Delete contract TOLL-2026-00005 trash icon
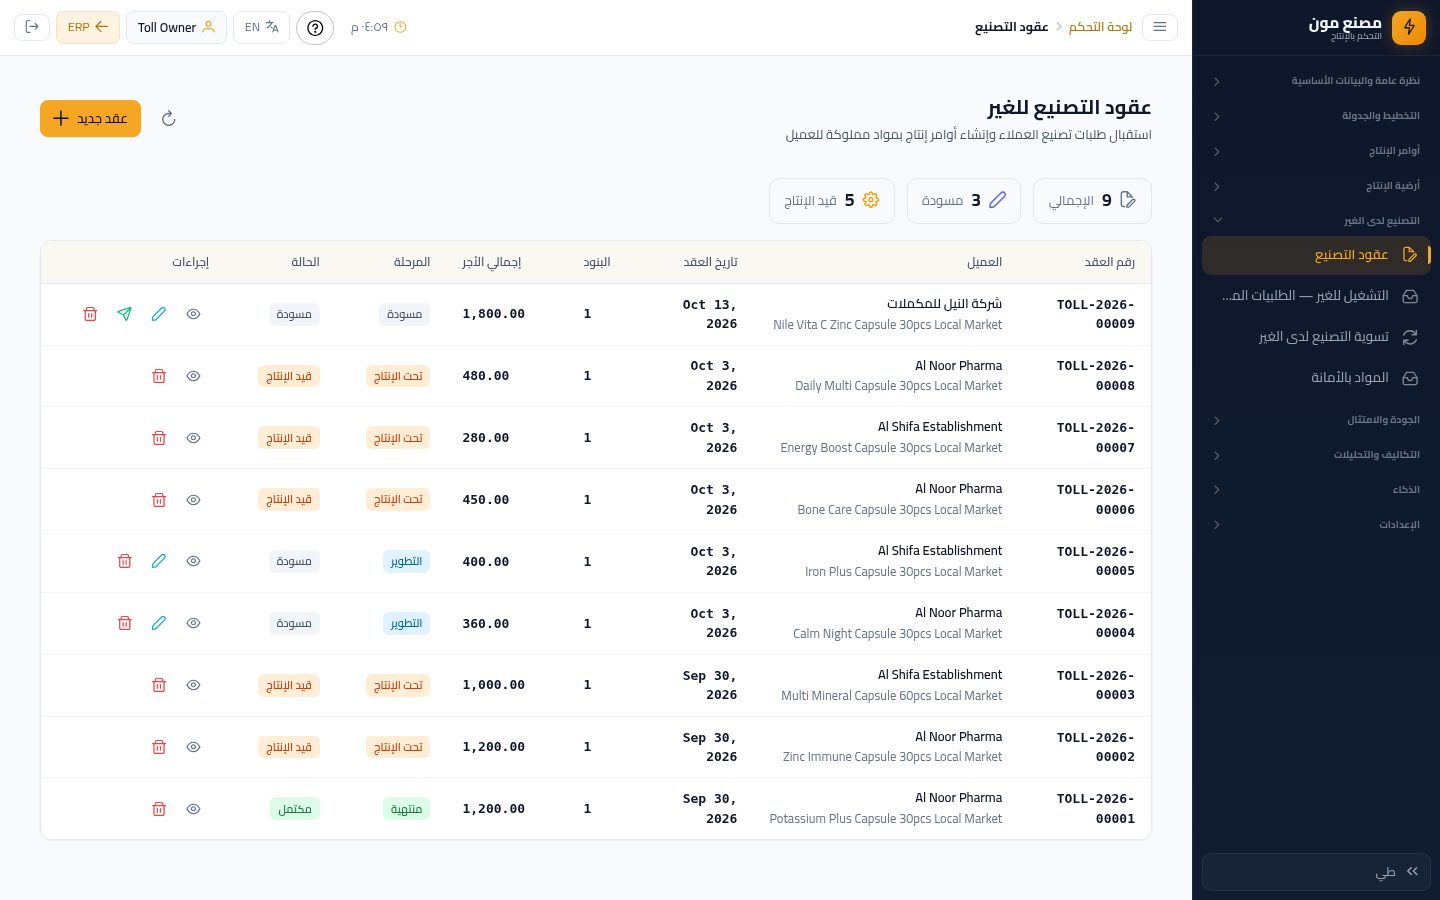This screenshot has width=1440, height=900. [x=125, y=561]
